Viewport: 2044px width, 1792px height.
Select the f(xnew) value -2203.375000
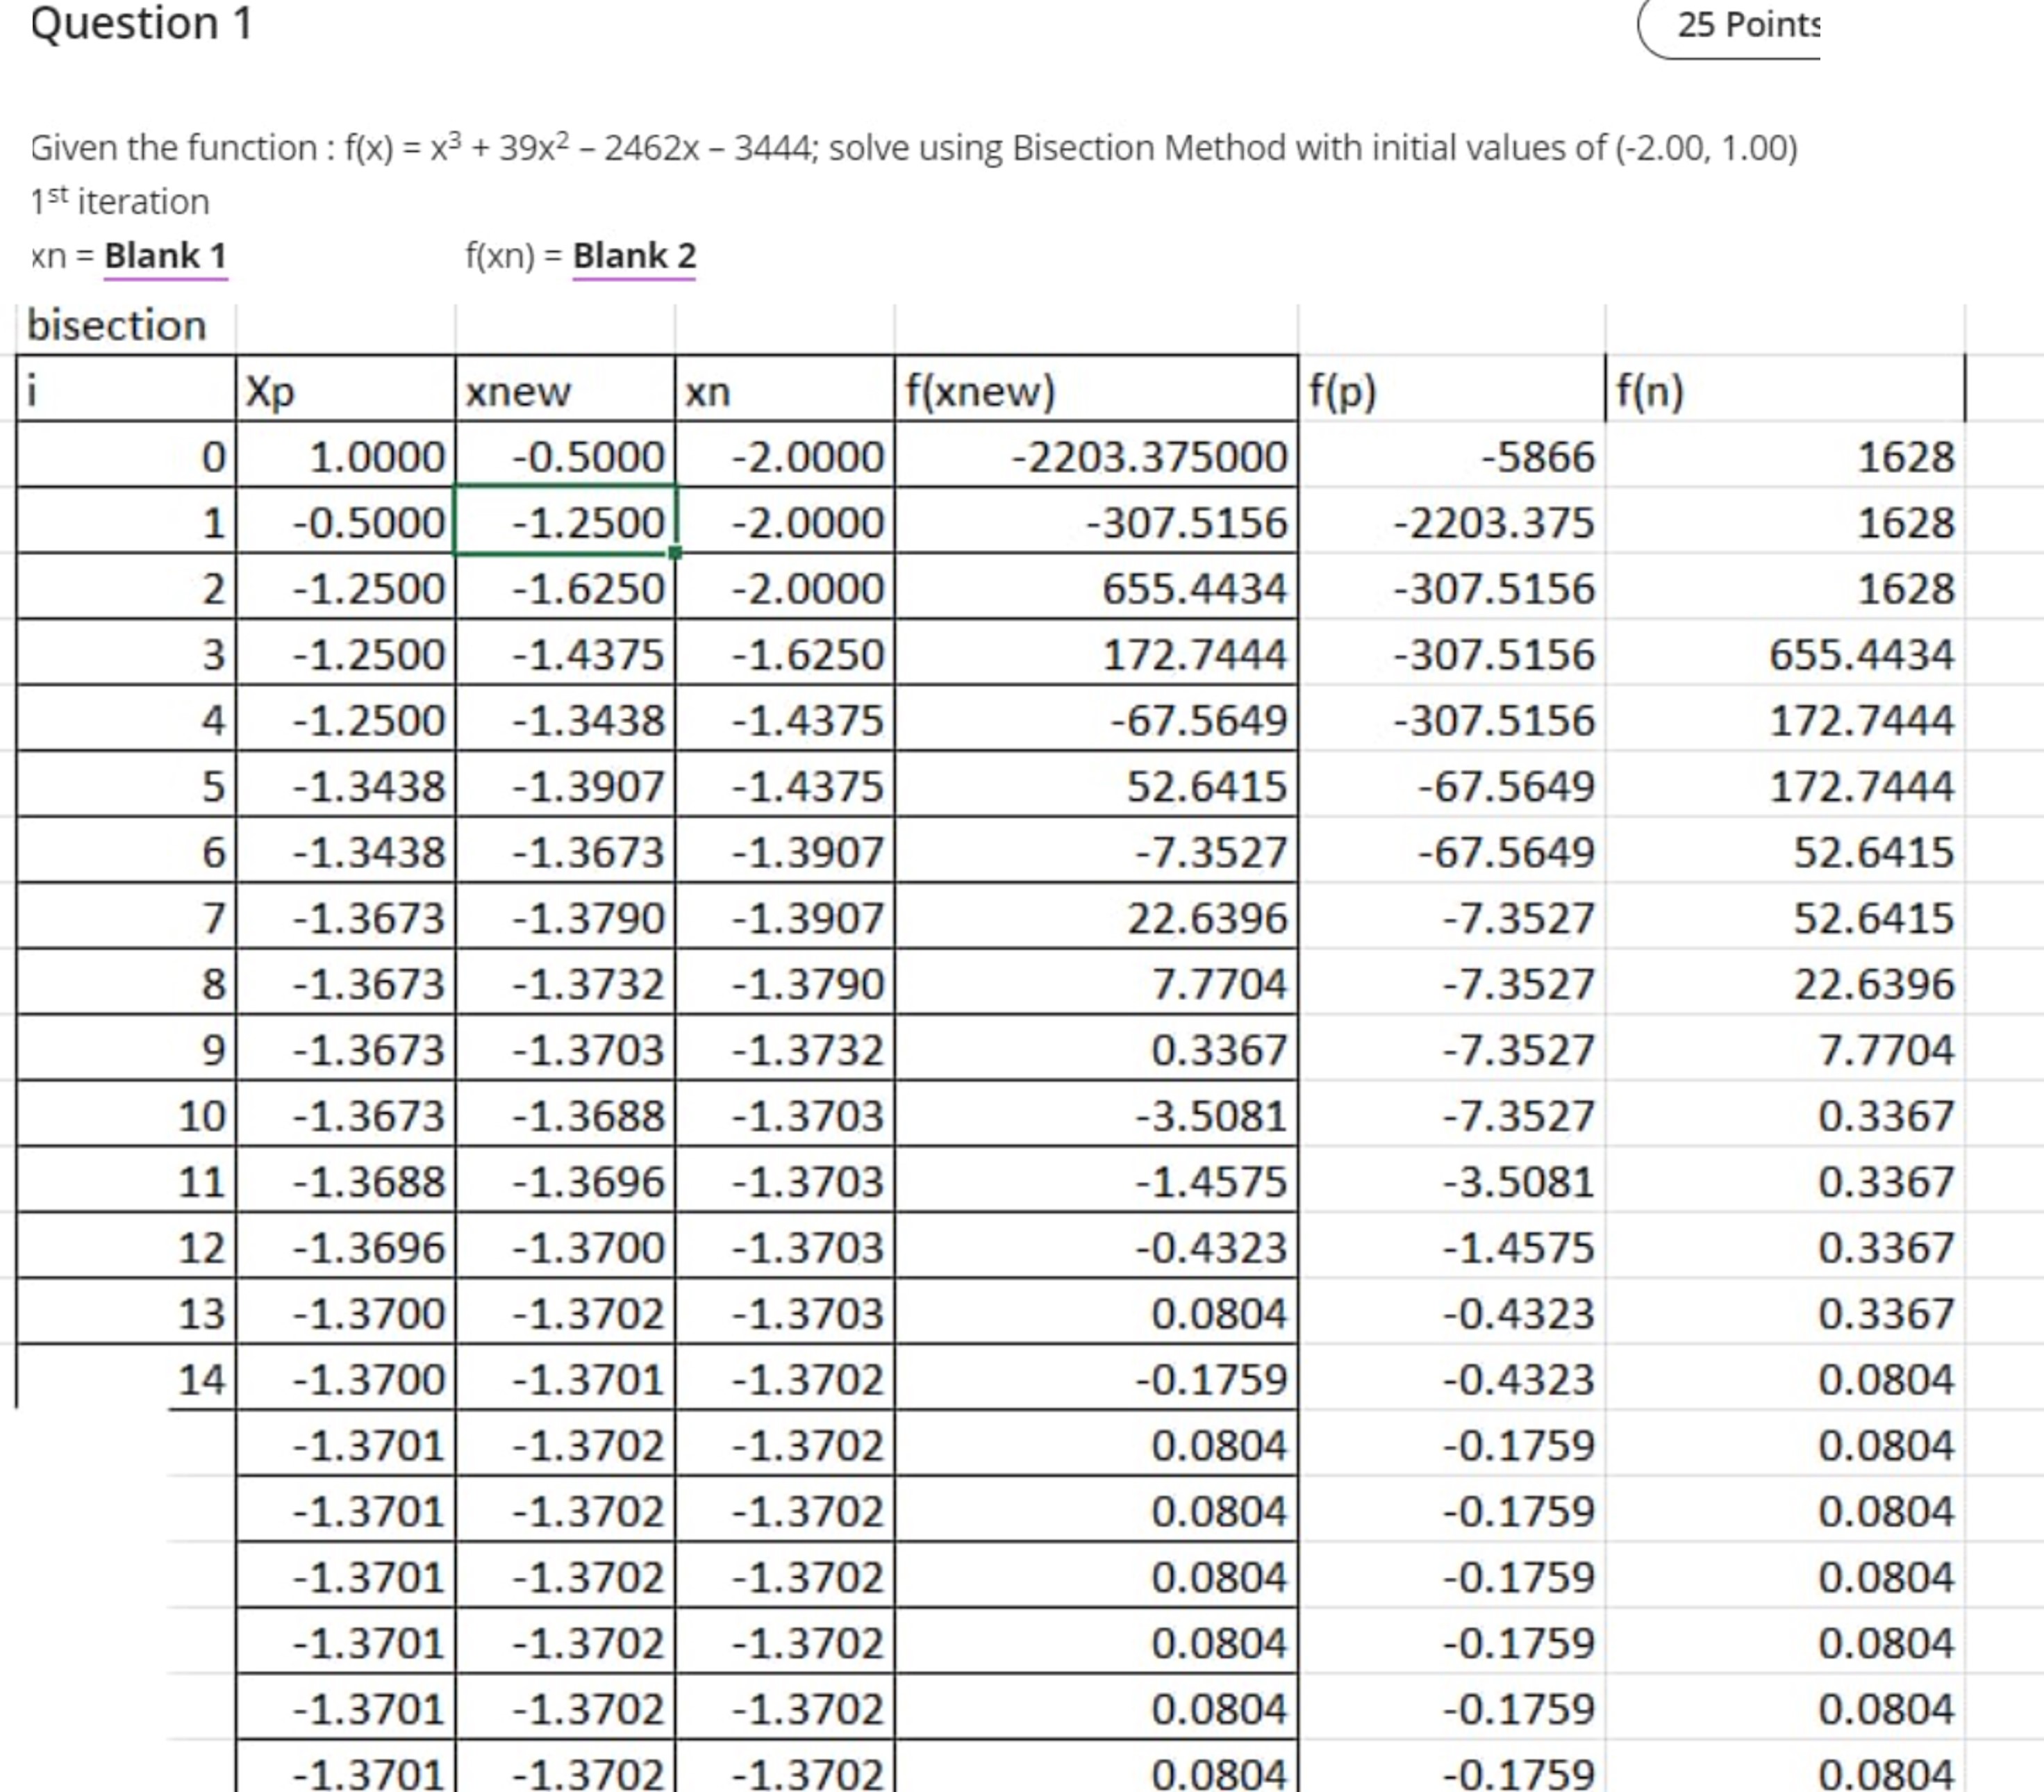1150,457
